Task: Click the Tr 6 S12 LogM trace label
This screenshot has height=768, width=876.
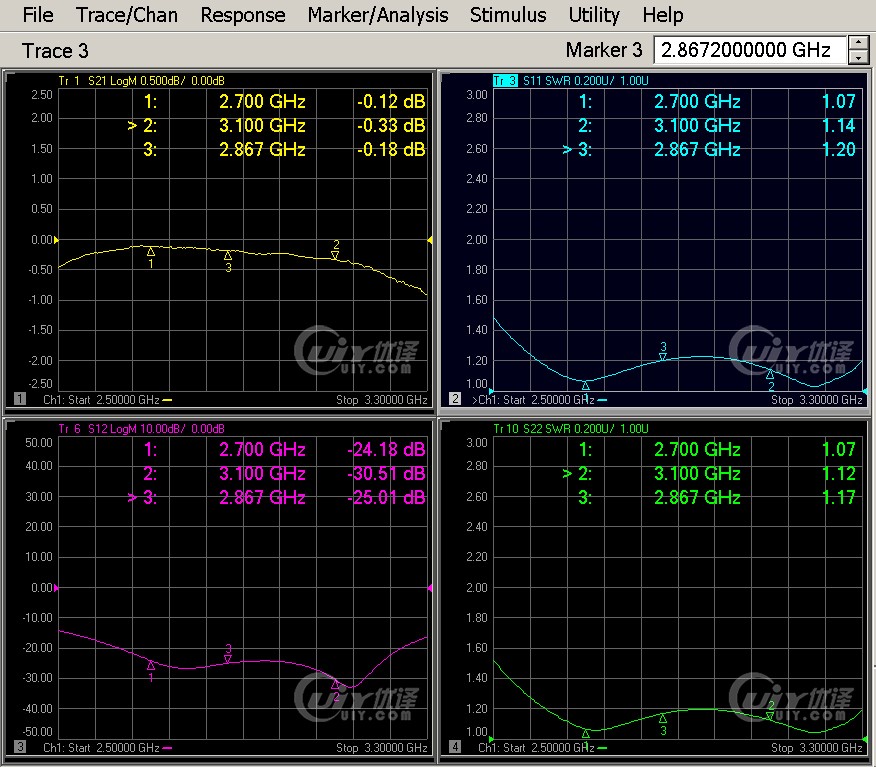Action: [x=141, y=428]
